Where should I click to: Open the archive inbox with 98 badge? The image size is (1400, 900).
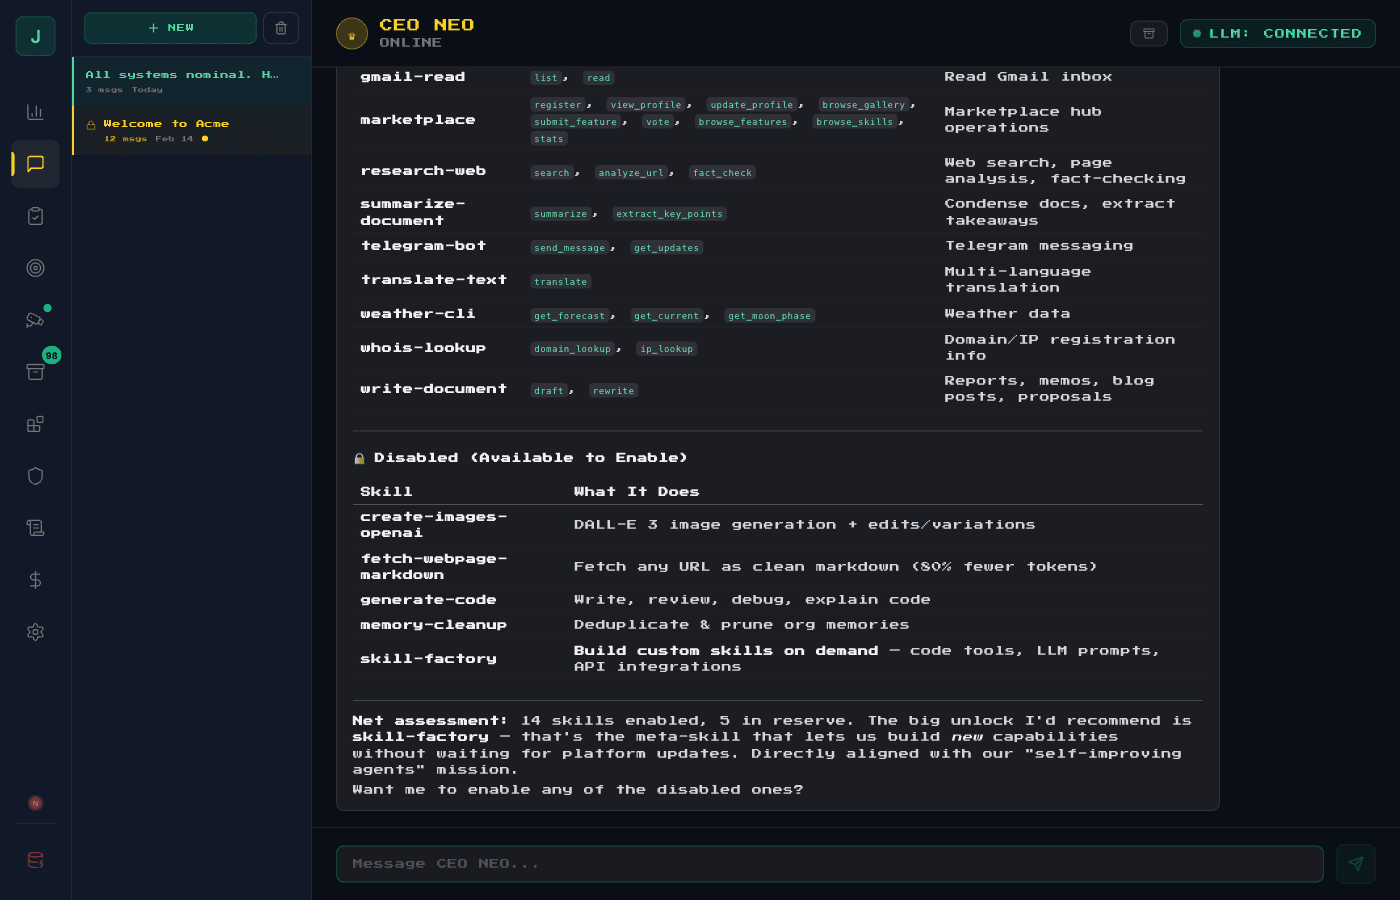[35, 372]
